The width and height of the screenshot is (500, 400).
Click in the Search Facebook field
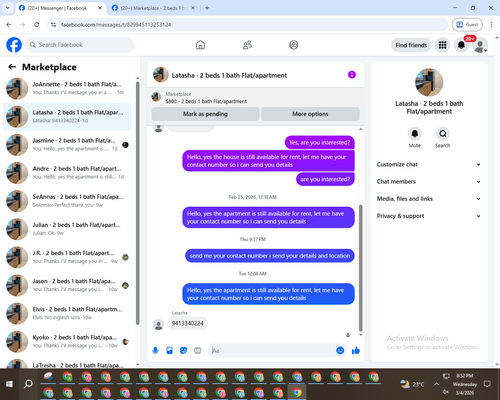point(80,45)
